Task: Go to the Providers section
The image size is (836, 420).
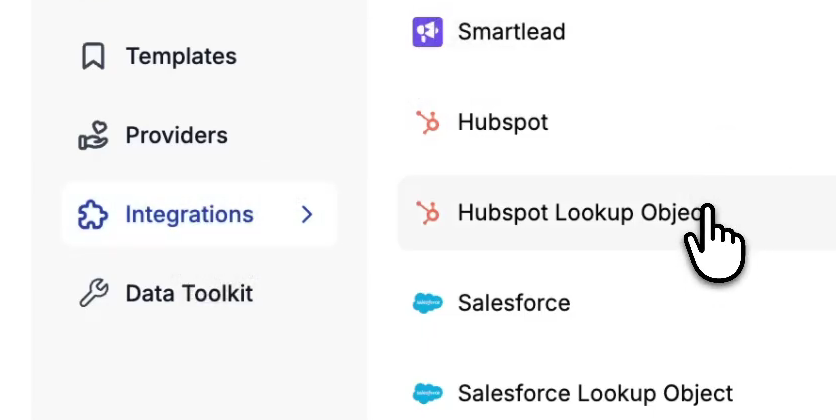Action: (176, 136)
